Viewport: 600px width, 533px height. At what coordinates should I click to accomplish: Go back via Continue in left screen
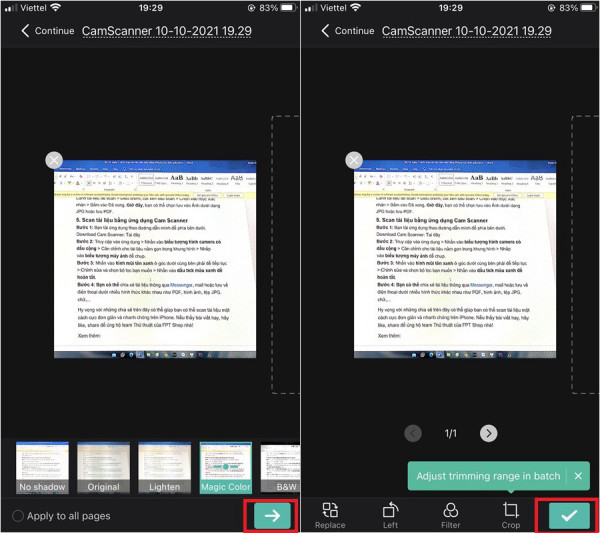tap(46, 31)
